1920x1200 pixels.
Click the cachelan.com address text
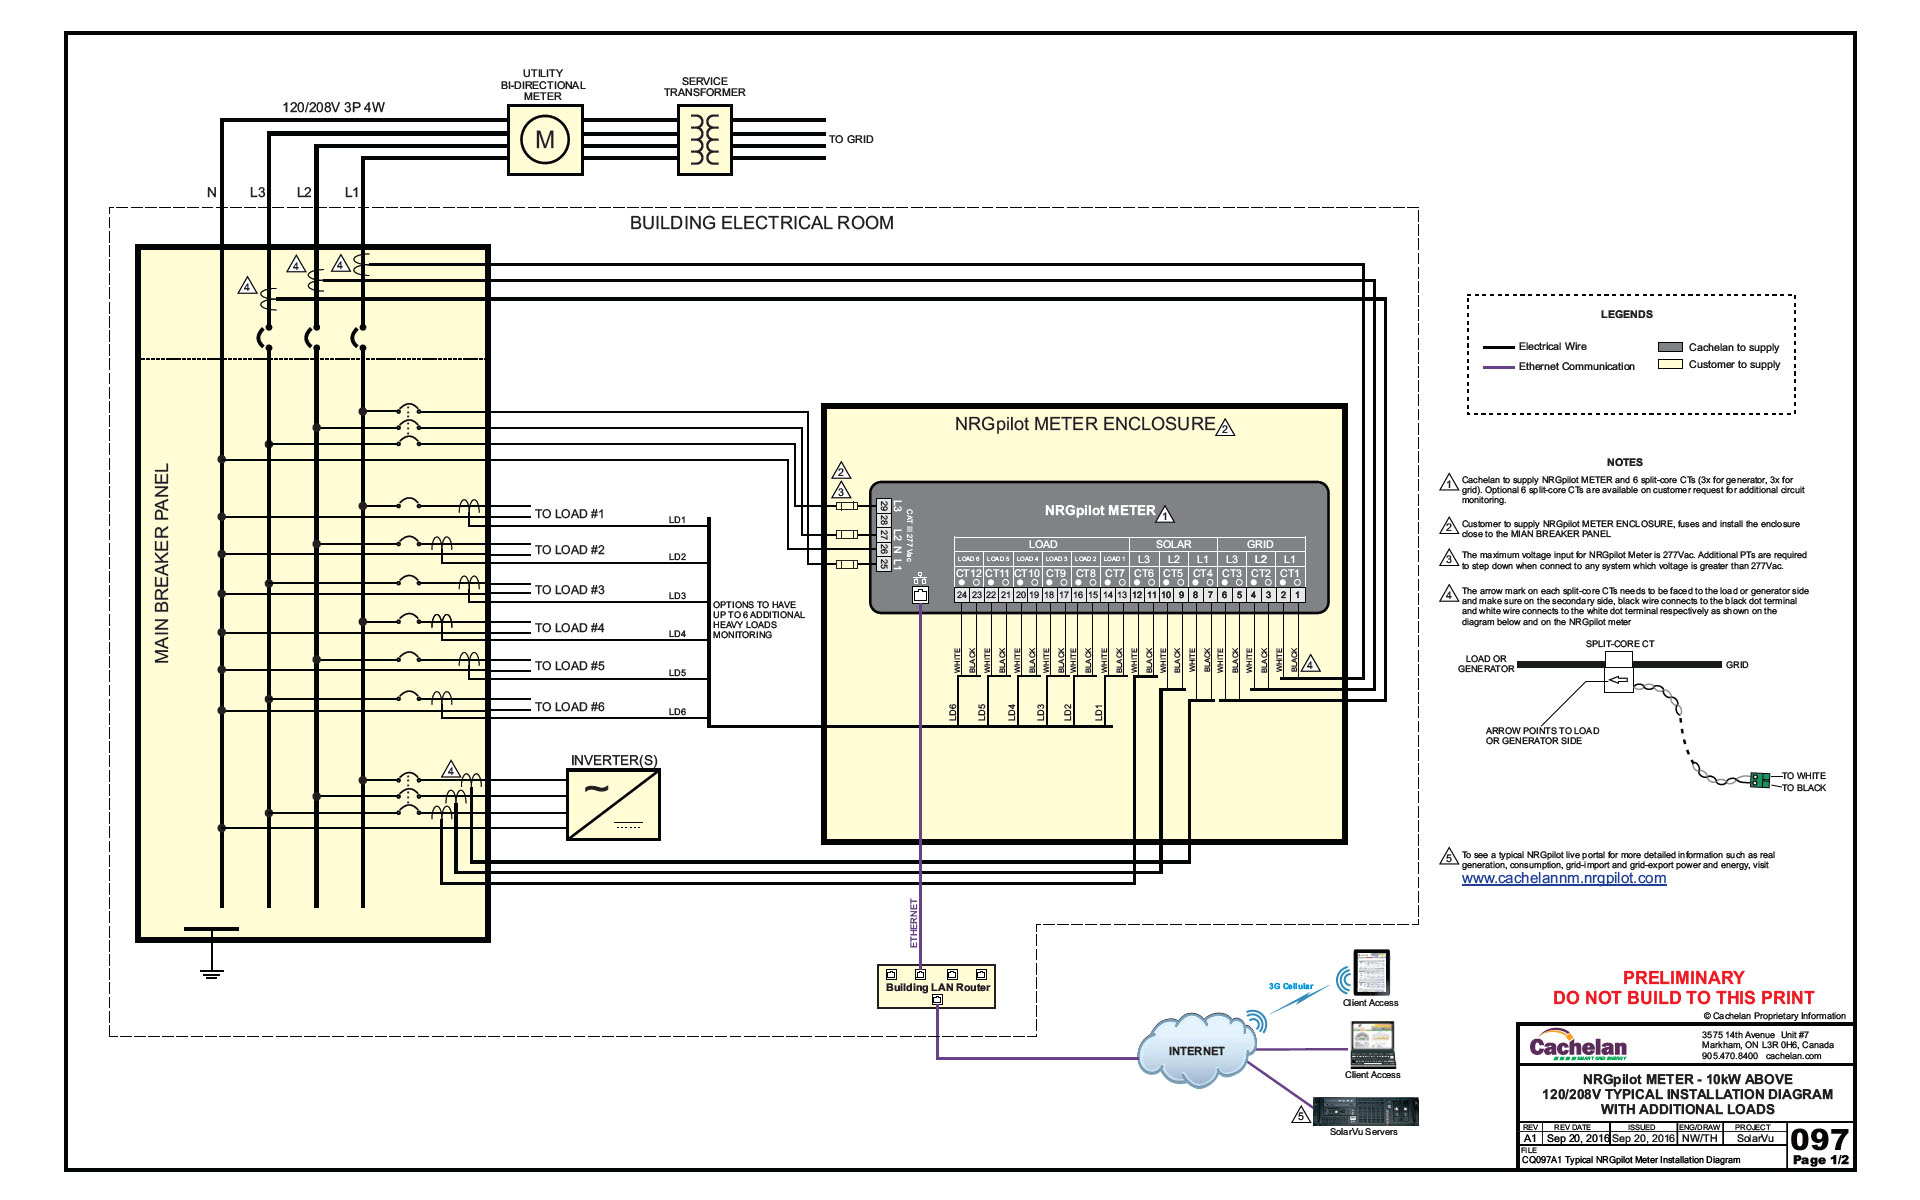click(1793, 1055)
